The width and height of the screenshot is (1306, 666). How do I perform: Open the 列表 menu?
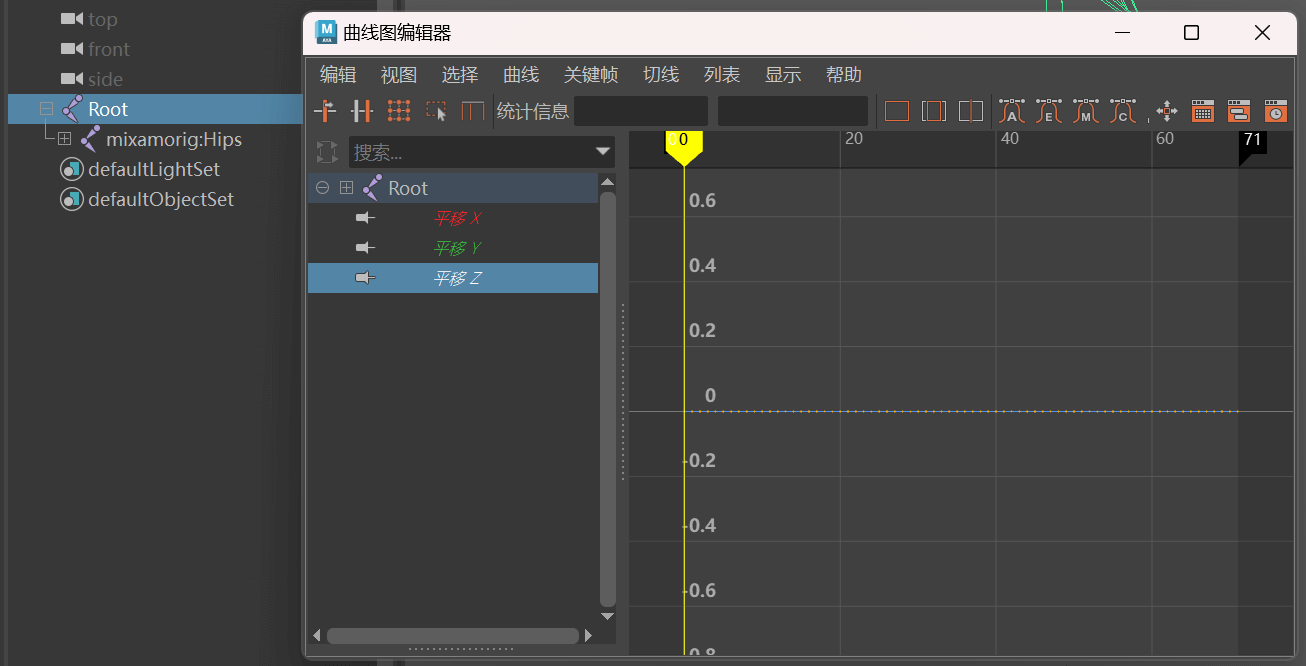point(722,75)
